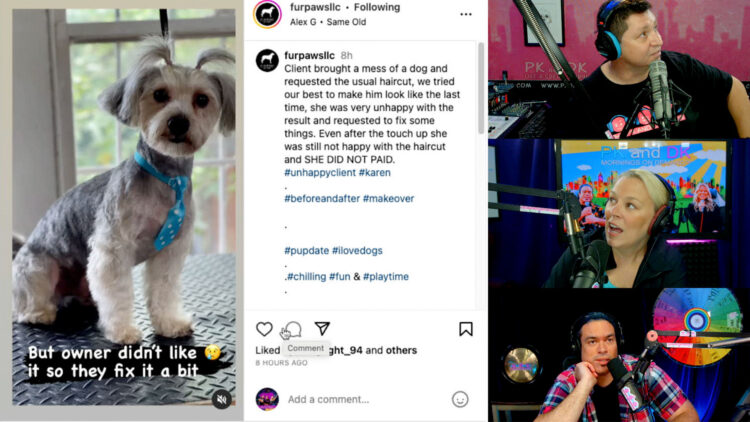Screen dimensions: 750x422
Task: Click your profile avatar near comment field
Action: tap(267, 399)
